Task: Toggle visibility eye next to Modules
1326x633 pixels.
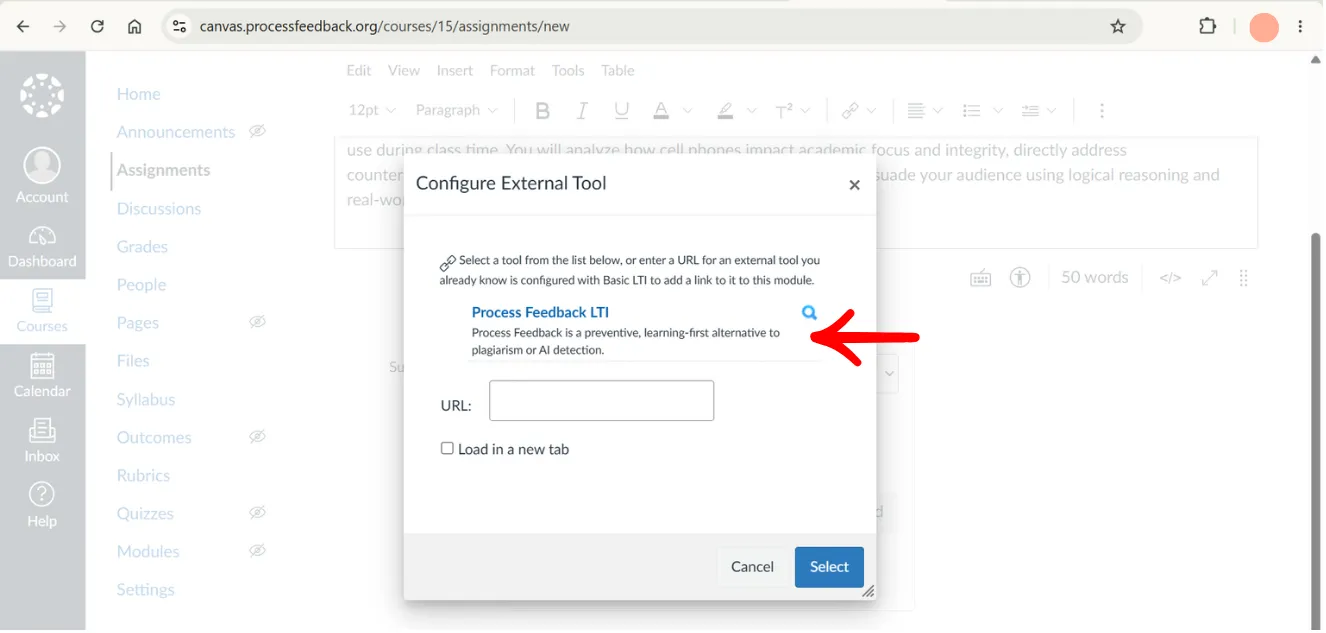Action: point(257,551)
